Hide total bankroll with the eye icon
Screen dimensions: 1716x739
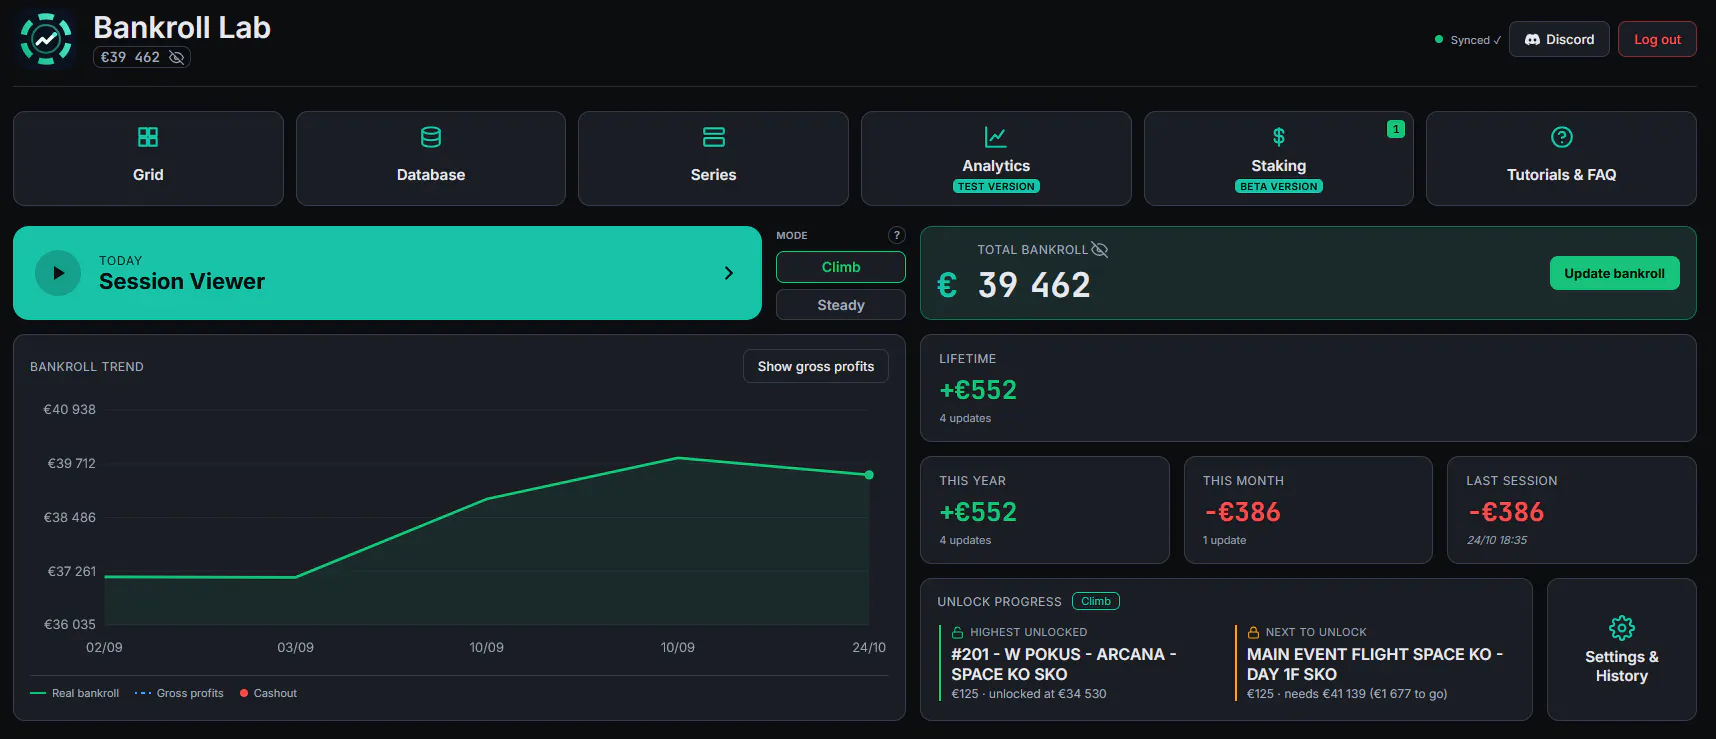tap(1099, 250)
